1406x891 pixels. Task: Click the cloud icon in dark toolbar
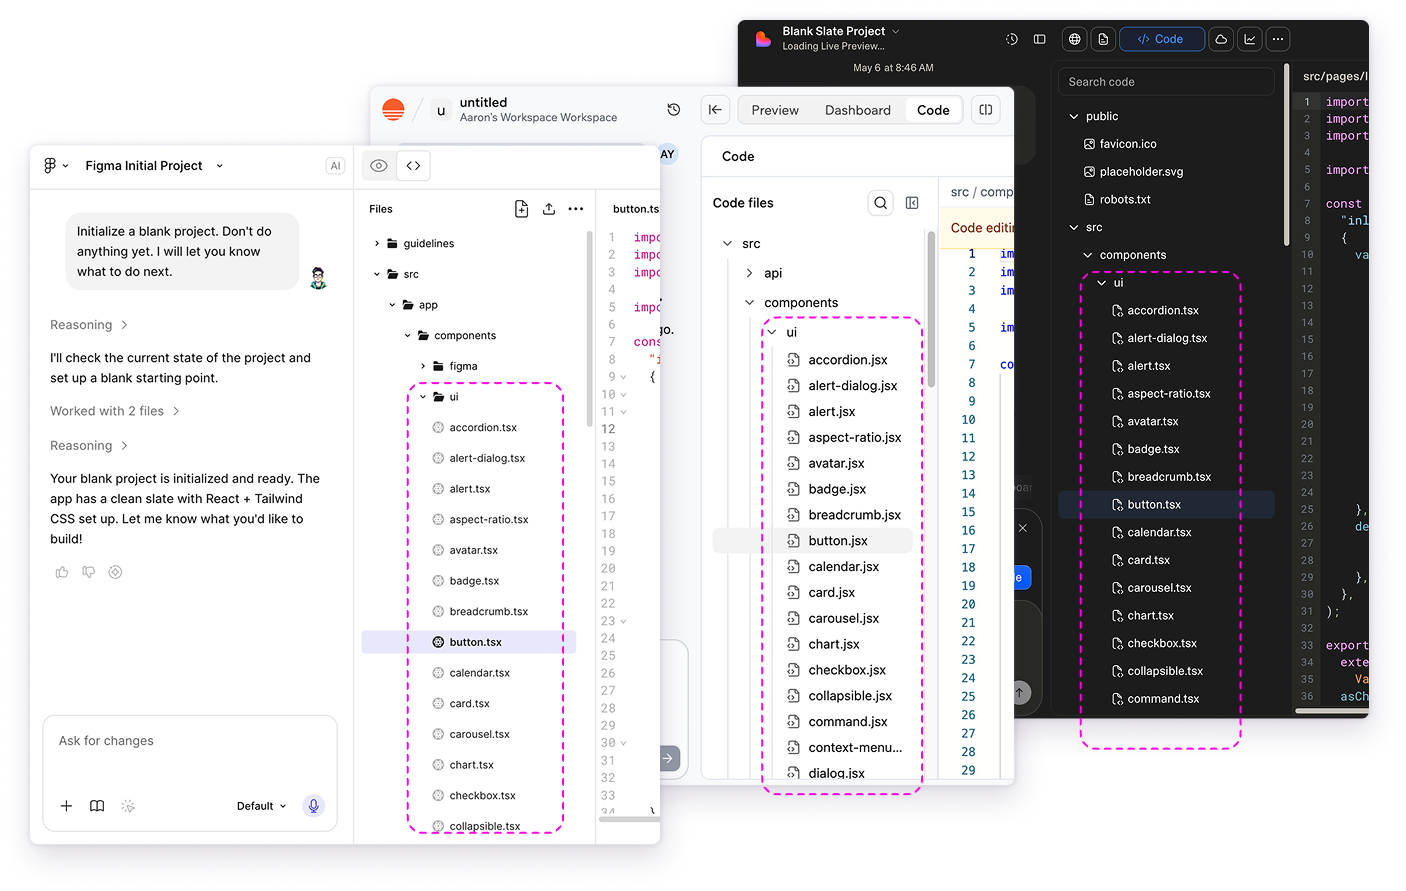coord(1221,39)
